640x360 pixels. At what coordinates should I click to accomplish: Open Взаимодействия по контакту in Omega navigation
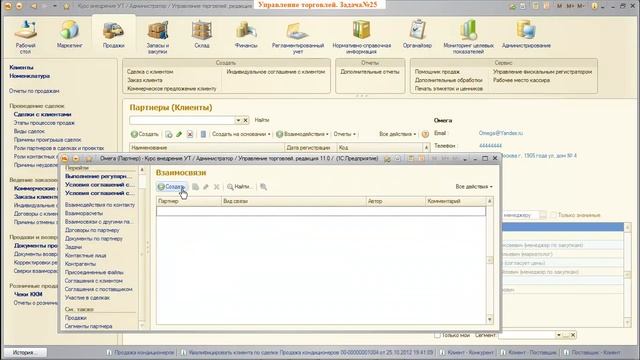point(100,205)
